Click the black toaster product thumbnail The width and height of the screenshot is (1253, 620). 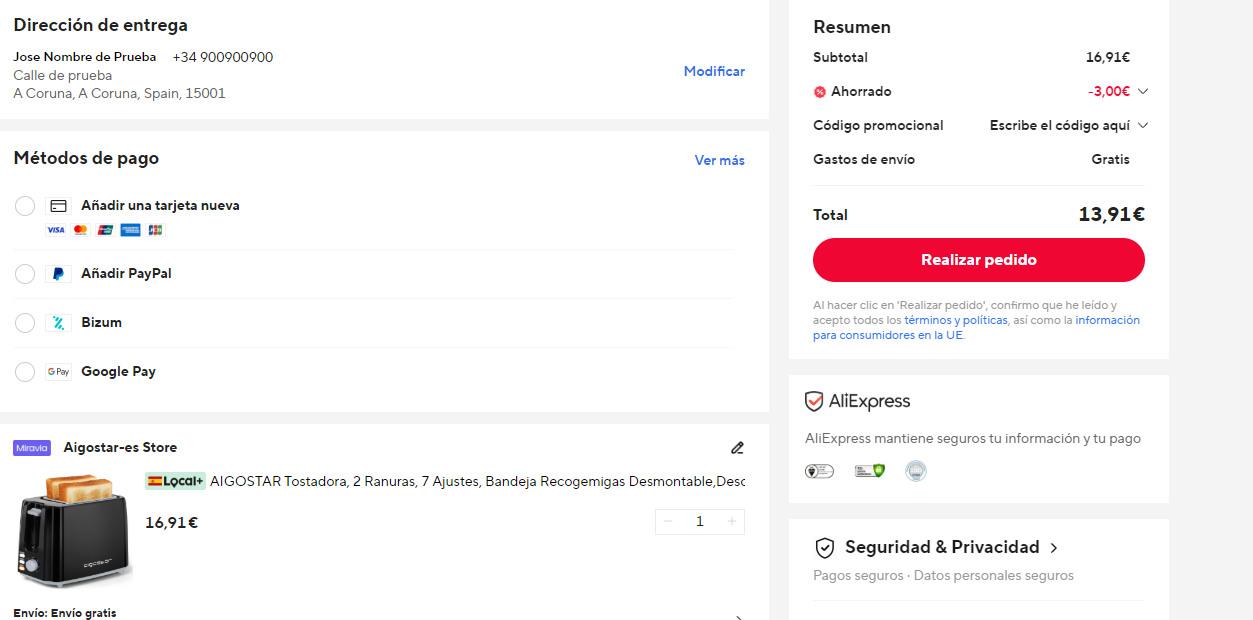[74, 531]
